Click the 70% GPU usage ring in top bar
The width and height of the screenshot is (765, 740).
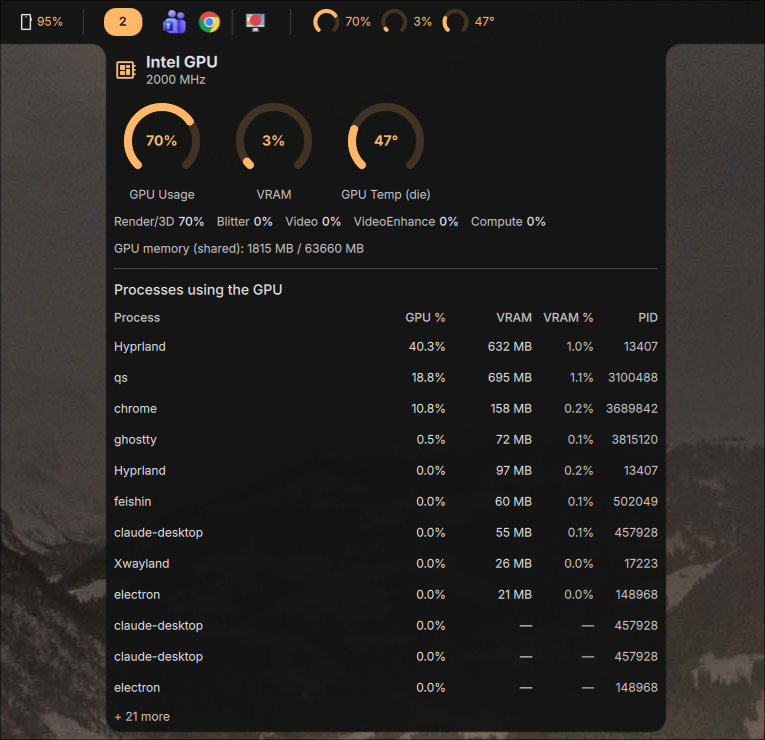pos(326,22)
